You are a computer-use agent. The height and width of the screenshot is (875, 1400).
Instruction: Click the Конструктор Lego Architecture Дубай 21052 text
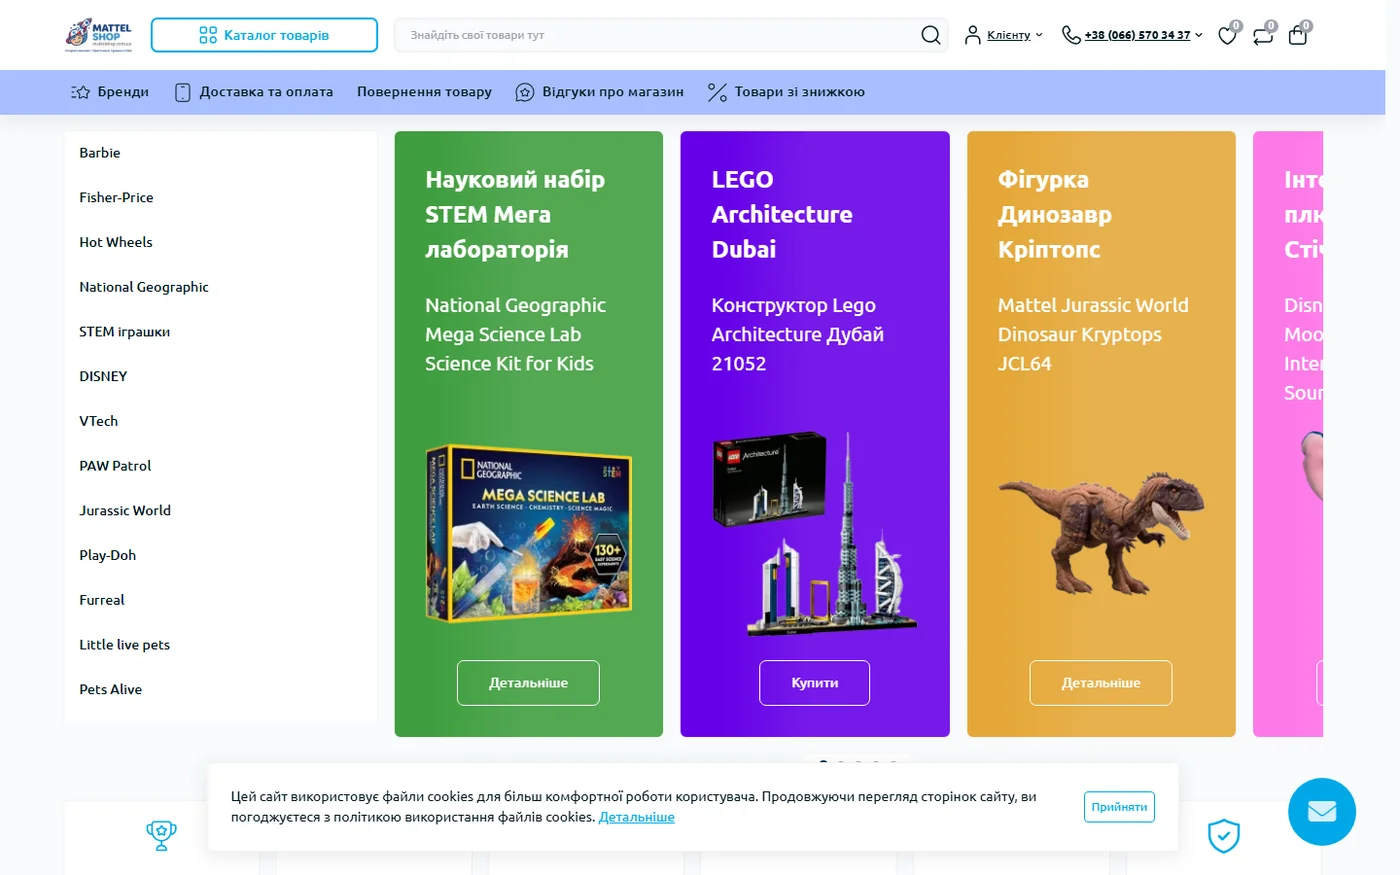tap(797, 334)
